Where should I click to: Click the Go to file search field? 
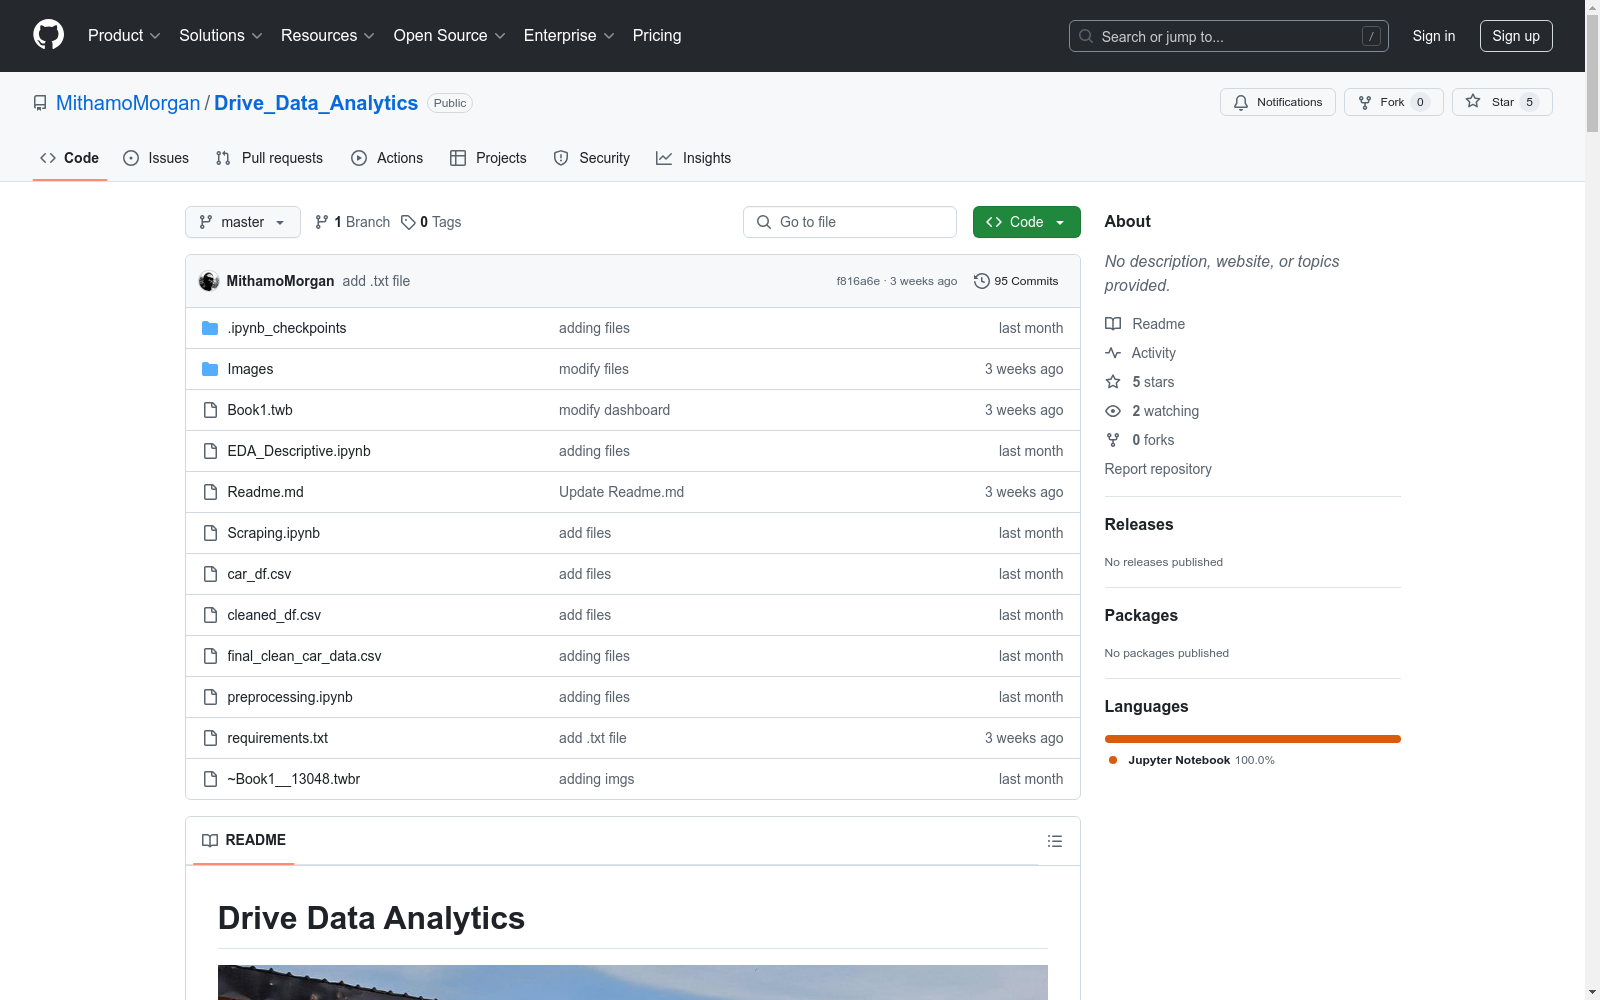(x=850, y=222)
